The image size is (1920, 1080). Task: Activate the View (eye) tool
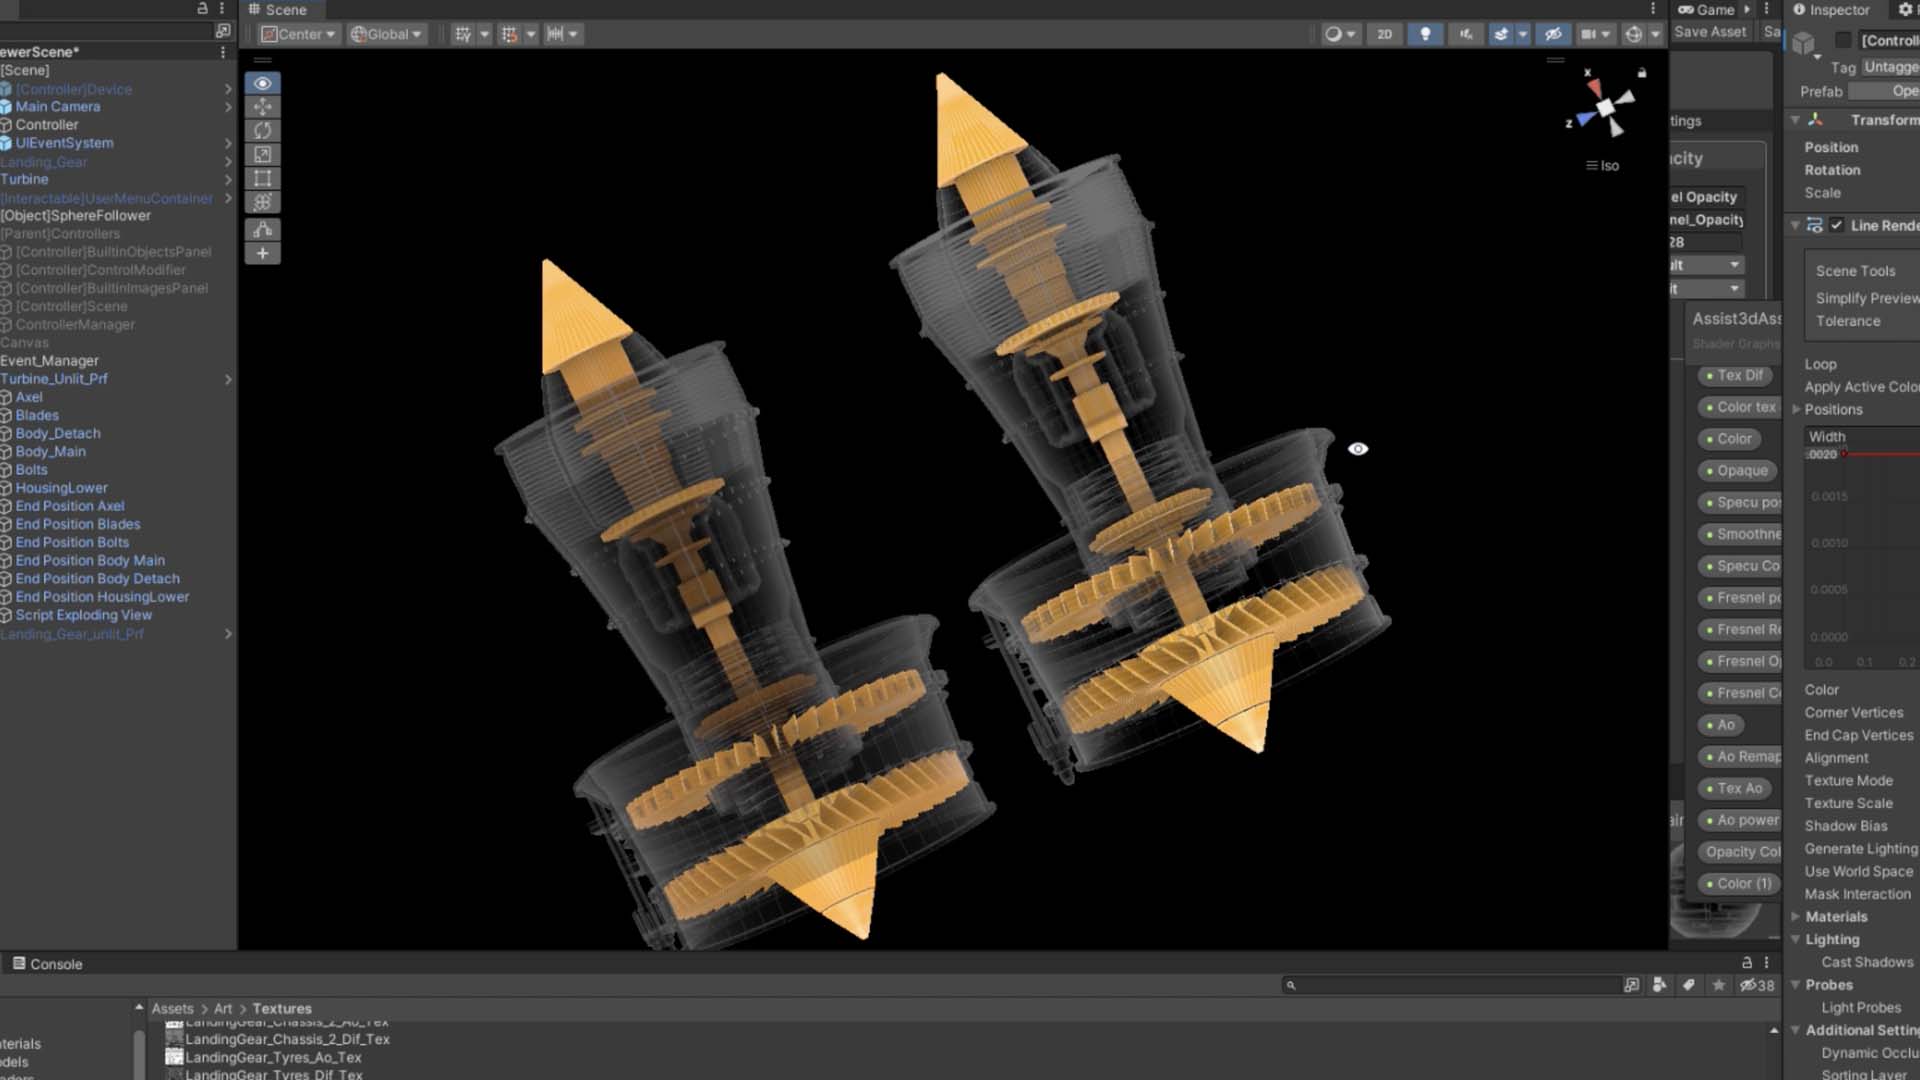pyautogui.click(x=262, y=83)
